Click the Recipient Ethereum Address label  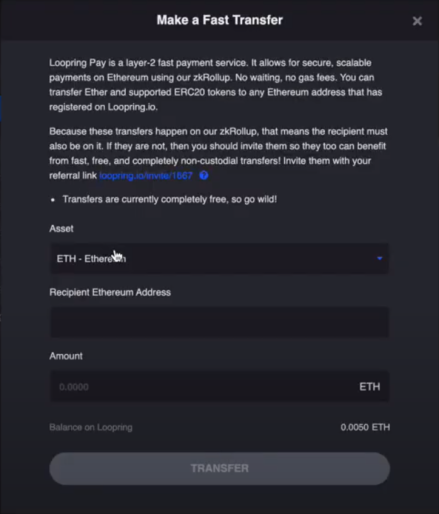tap(110, 292)
